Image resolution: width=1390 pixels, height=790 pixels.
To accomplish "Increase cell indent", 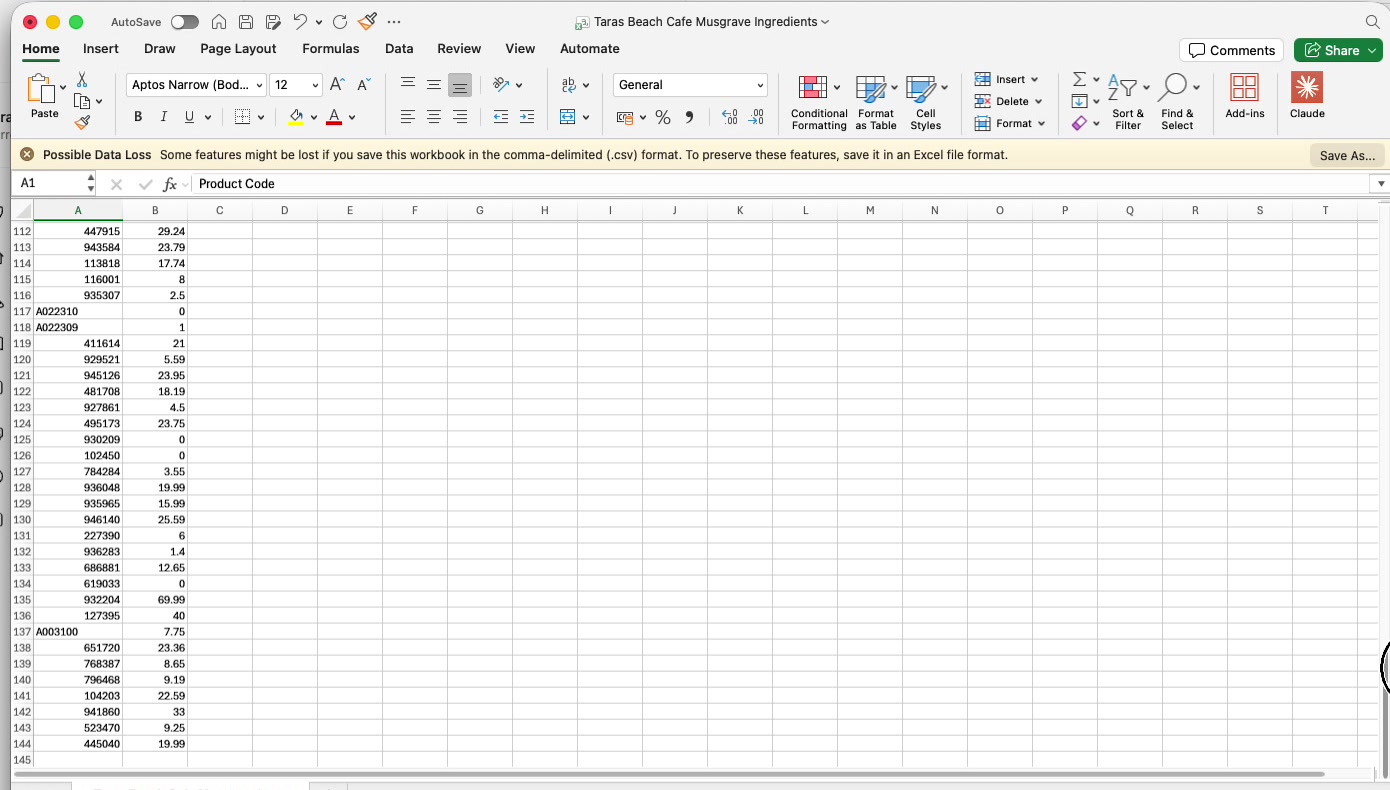I will pyautogui.click(x=527, y=117).
